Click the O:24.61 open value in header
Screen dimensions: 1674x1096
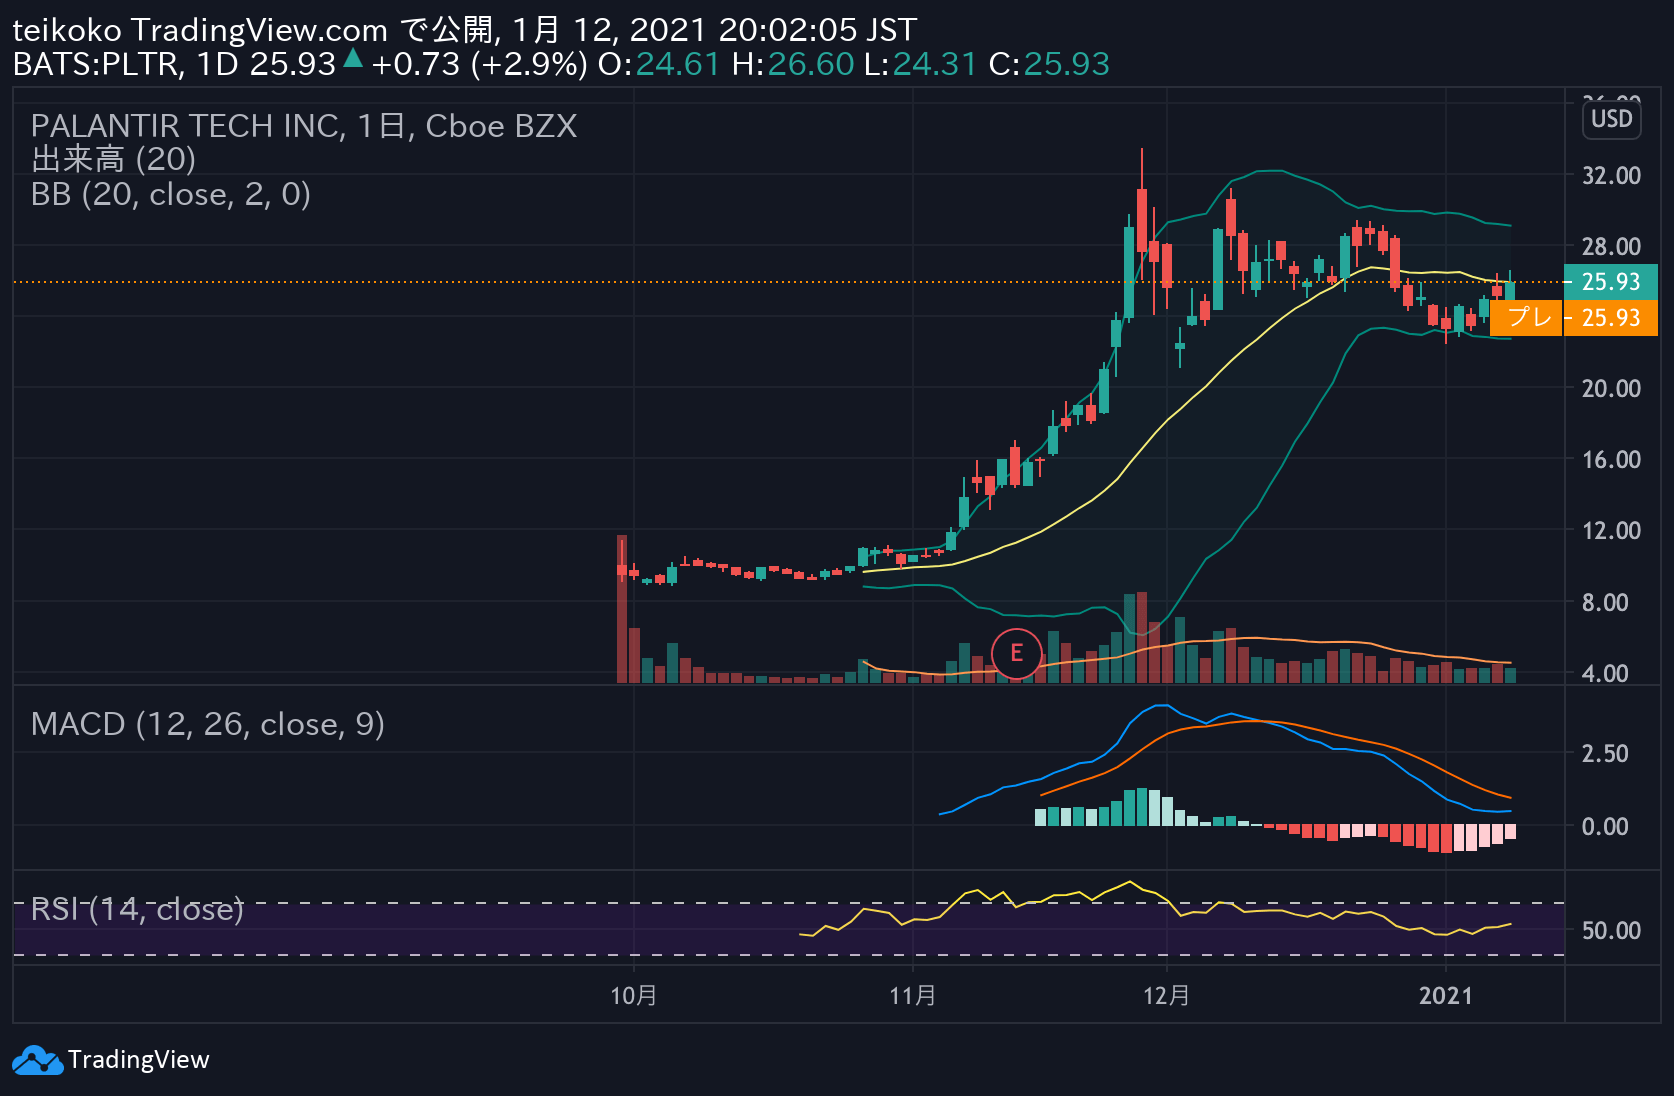point(659,64)
